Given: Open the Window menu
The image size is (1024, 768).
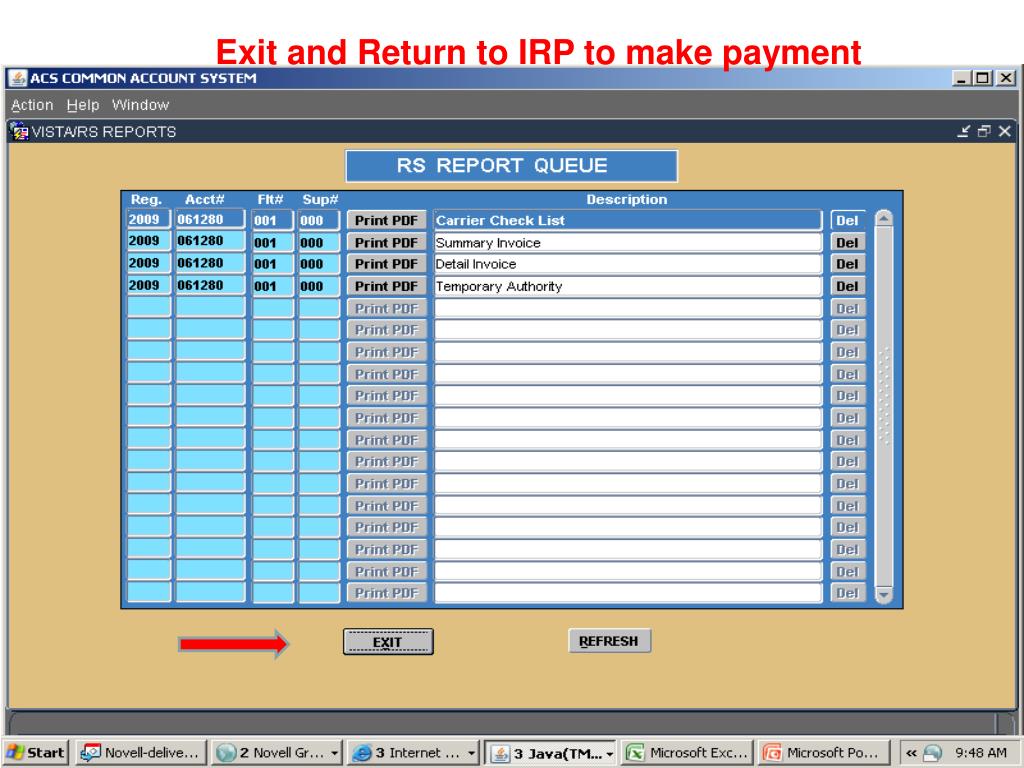Looking at the screenshot, I should click(140, 105).
